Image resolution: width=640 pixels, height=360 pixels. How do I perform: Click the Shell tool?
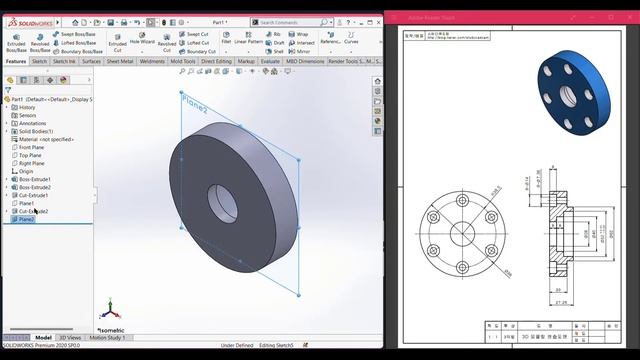274,52
